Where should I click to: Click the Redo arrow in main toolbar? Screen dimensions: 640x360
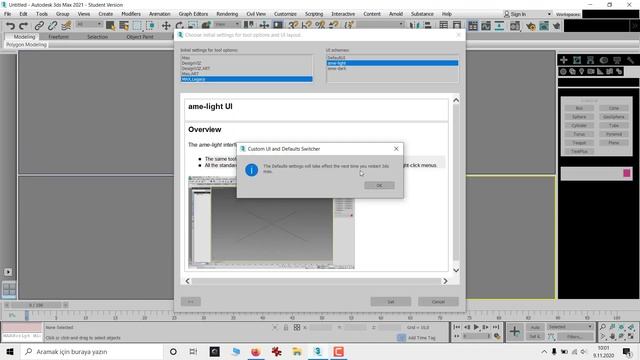click(24, 26)
